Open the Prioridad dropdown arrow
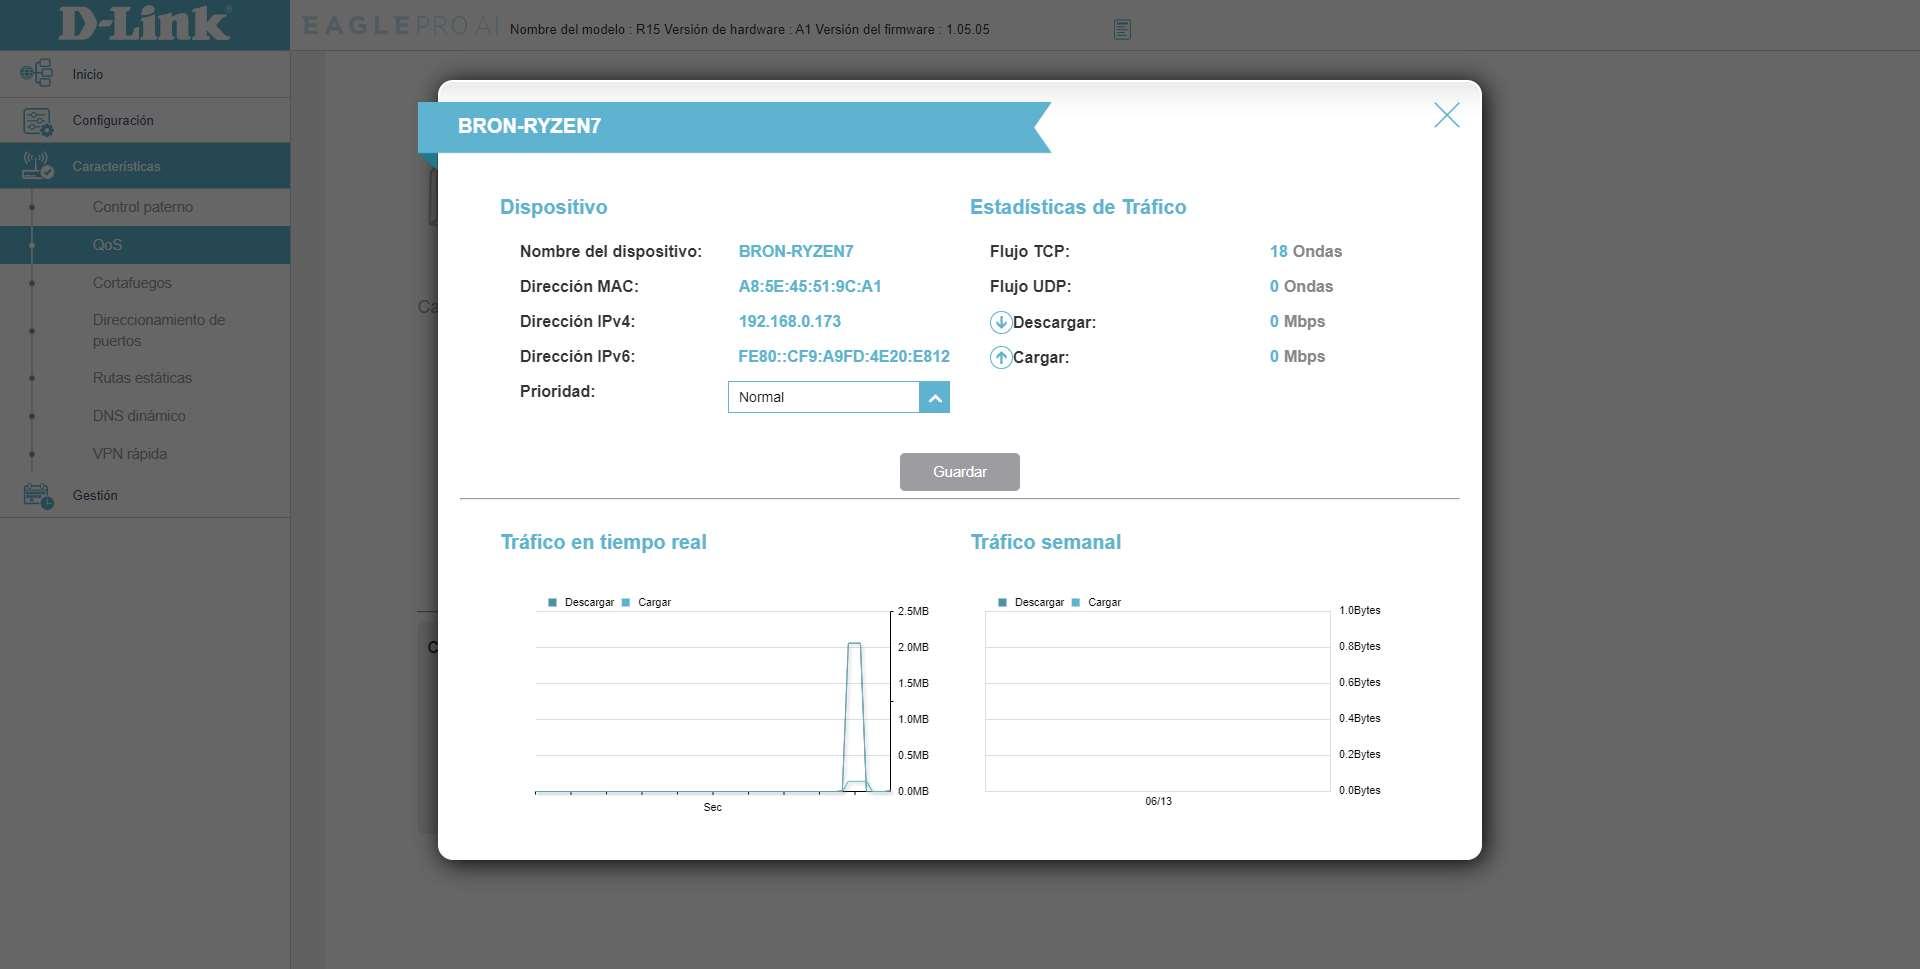1920x969 pixels. [x=933, y=397]
